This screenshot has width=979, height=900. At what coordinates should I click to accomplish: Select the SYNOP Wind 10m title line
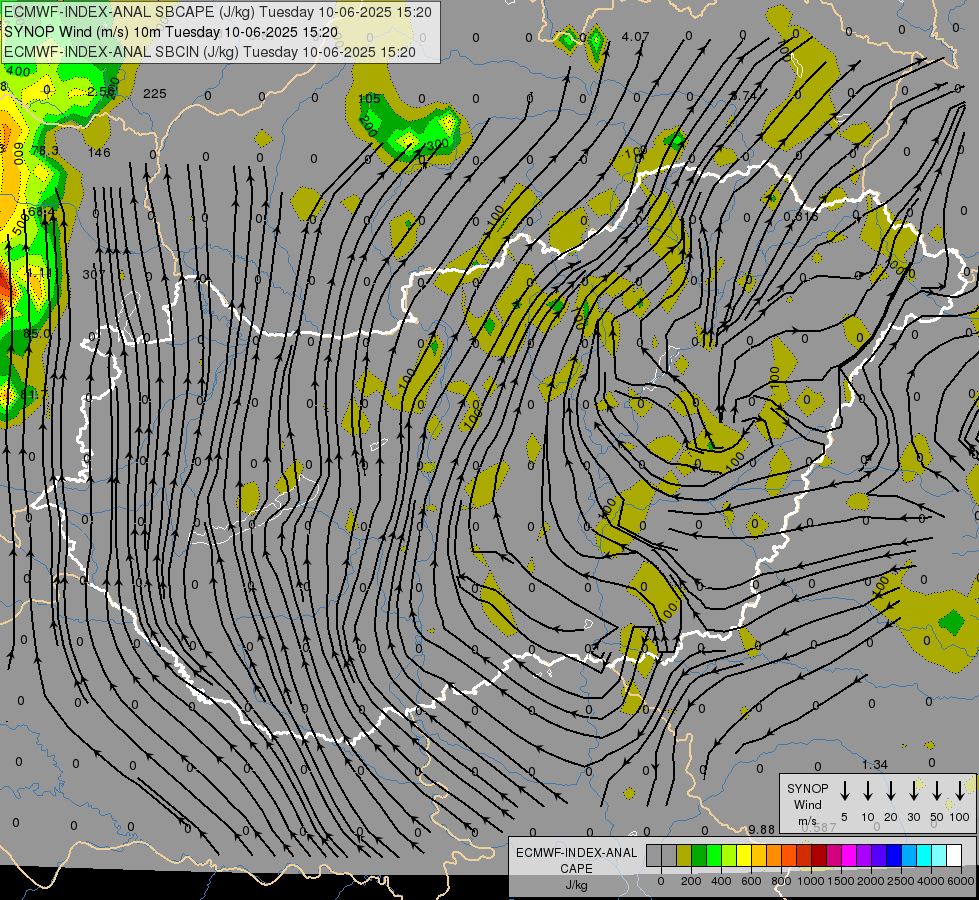pyautogui.click(x=171, y=32)
